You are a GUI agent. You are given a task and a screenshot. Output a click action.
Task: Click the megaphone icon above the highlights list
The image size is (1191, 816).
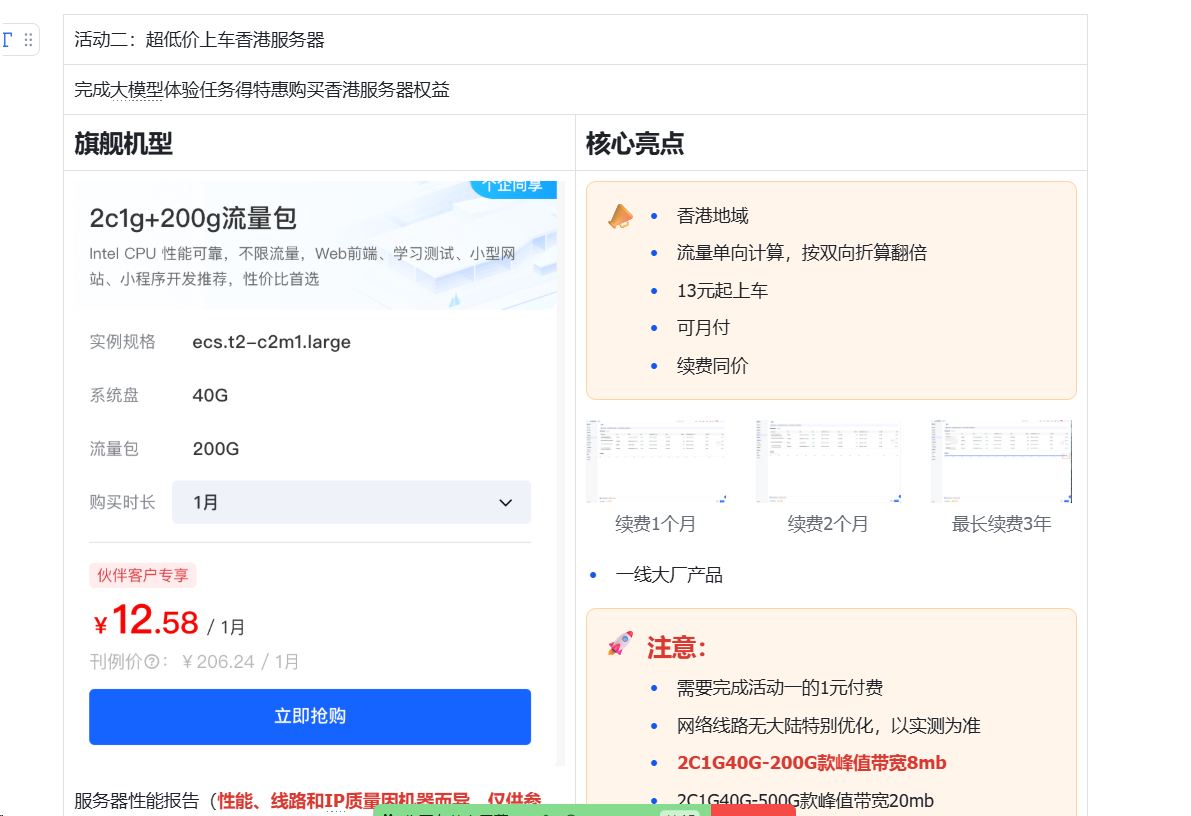point(620,215)
